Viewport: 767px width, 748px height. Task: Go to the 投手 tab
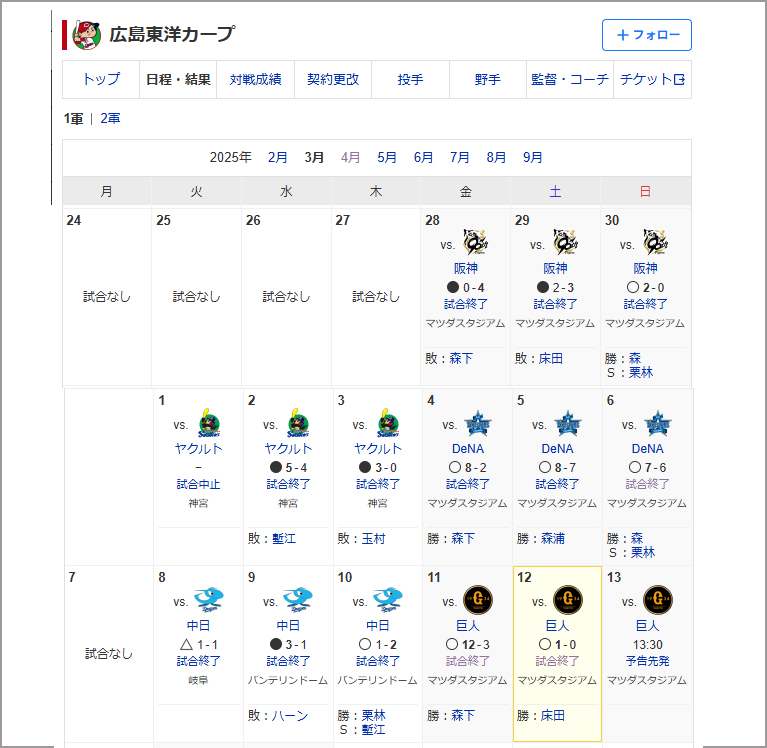coord(410,79)
